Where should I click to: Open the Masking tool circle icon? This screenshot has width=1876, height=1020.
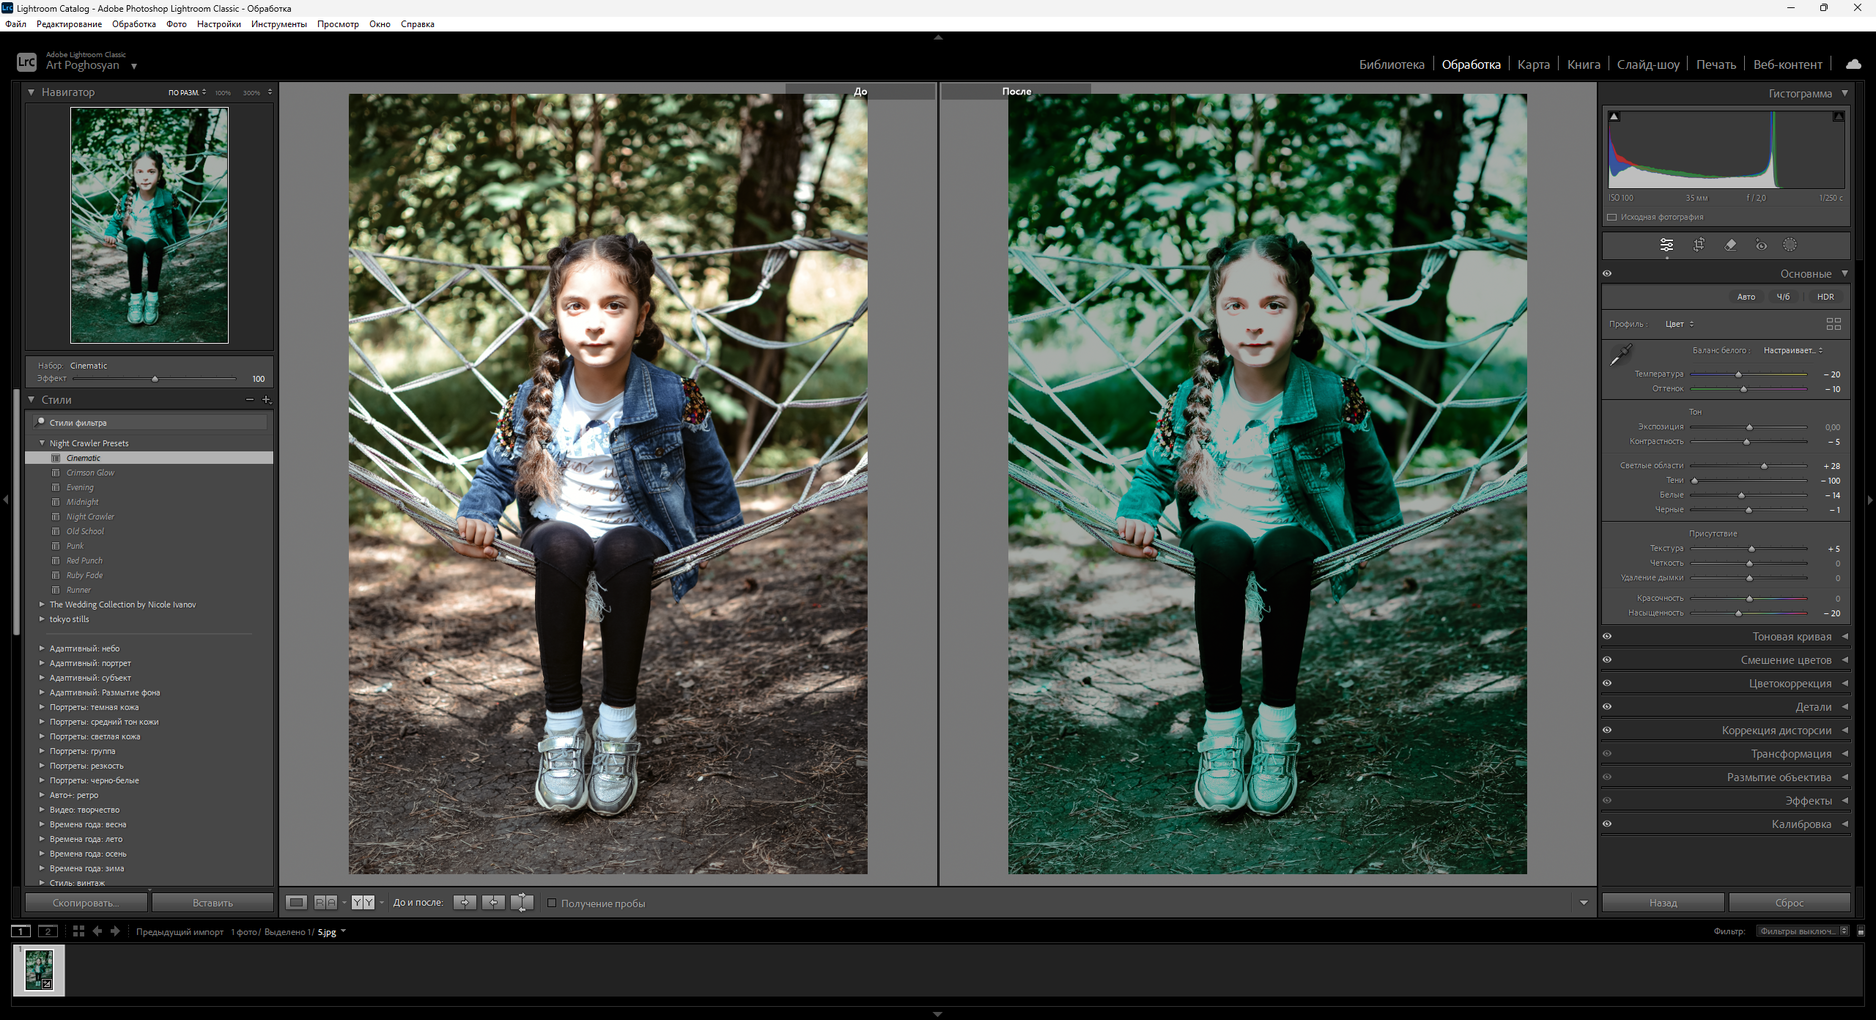(x=1790, y=245)
